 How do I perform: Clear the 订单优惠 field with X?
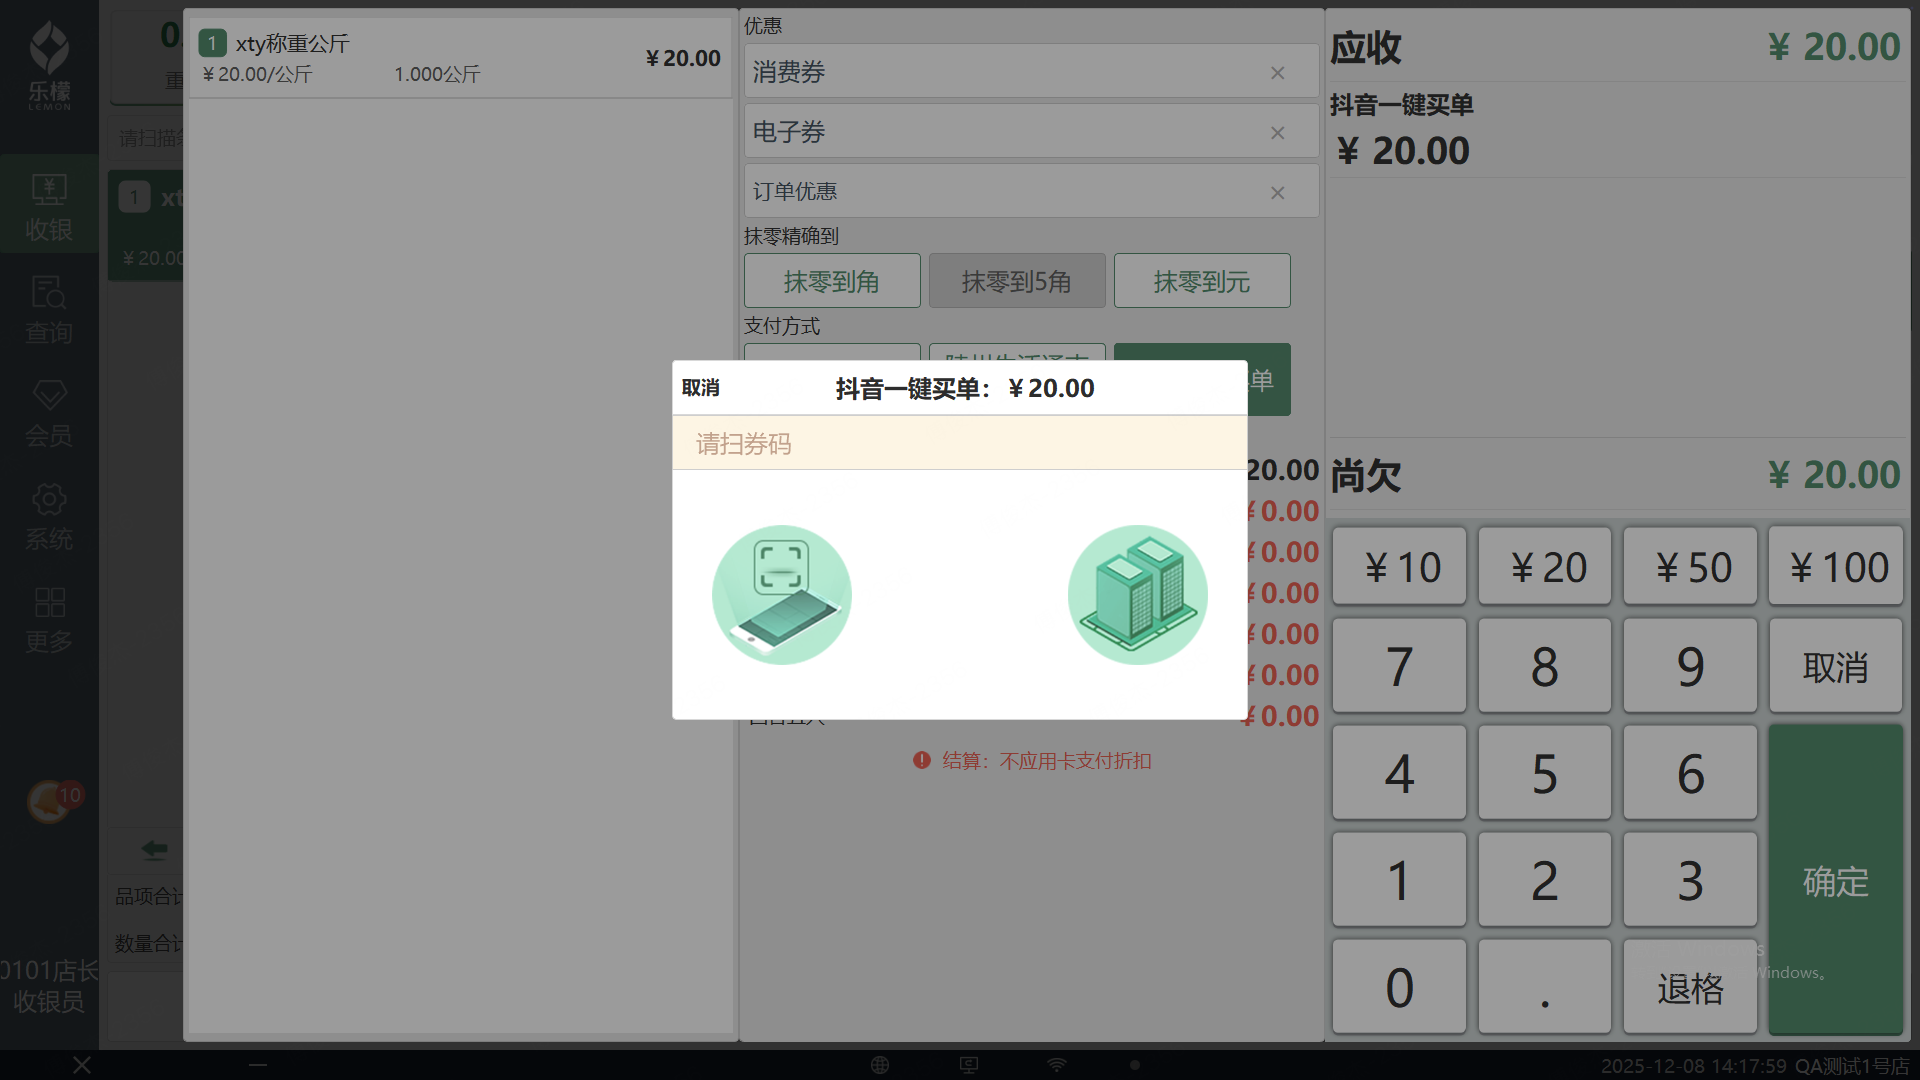tap(1277, 193)
